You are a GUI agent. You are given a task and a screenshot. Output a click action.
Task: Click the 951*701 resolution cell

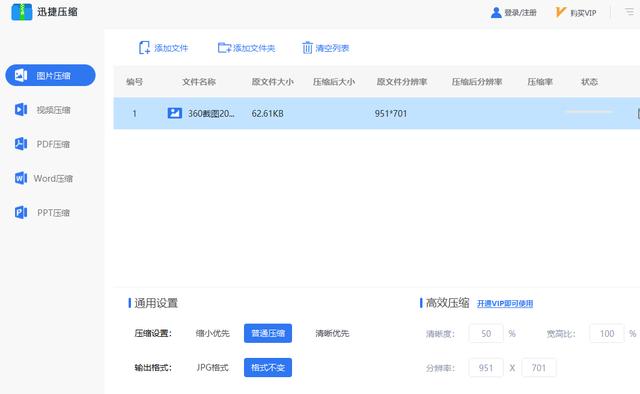point(391,114)
